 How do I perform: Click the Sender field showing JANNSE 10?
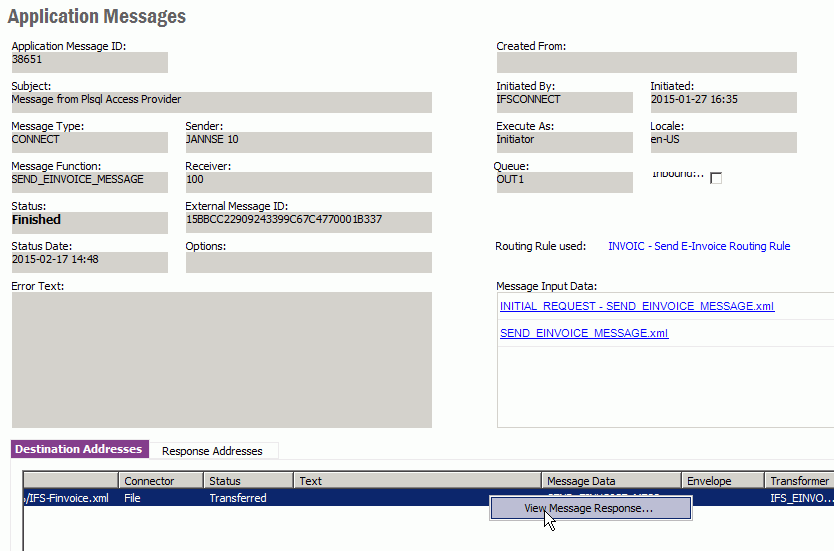(308, 142)
